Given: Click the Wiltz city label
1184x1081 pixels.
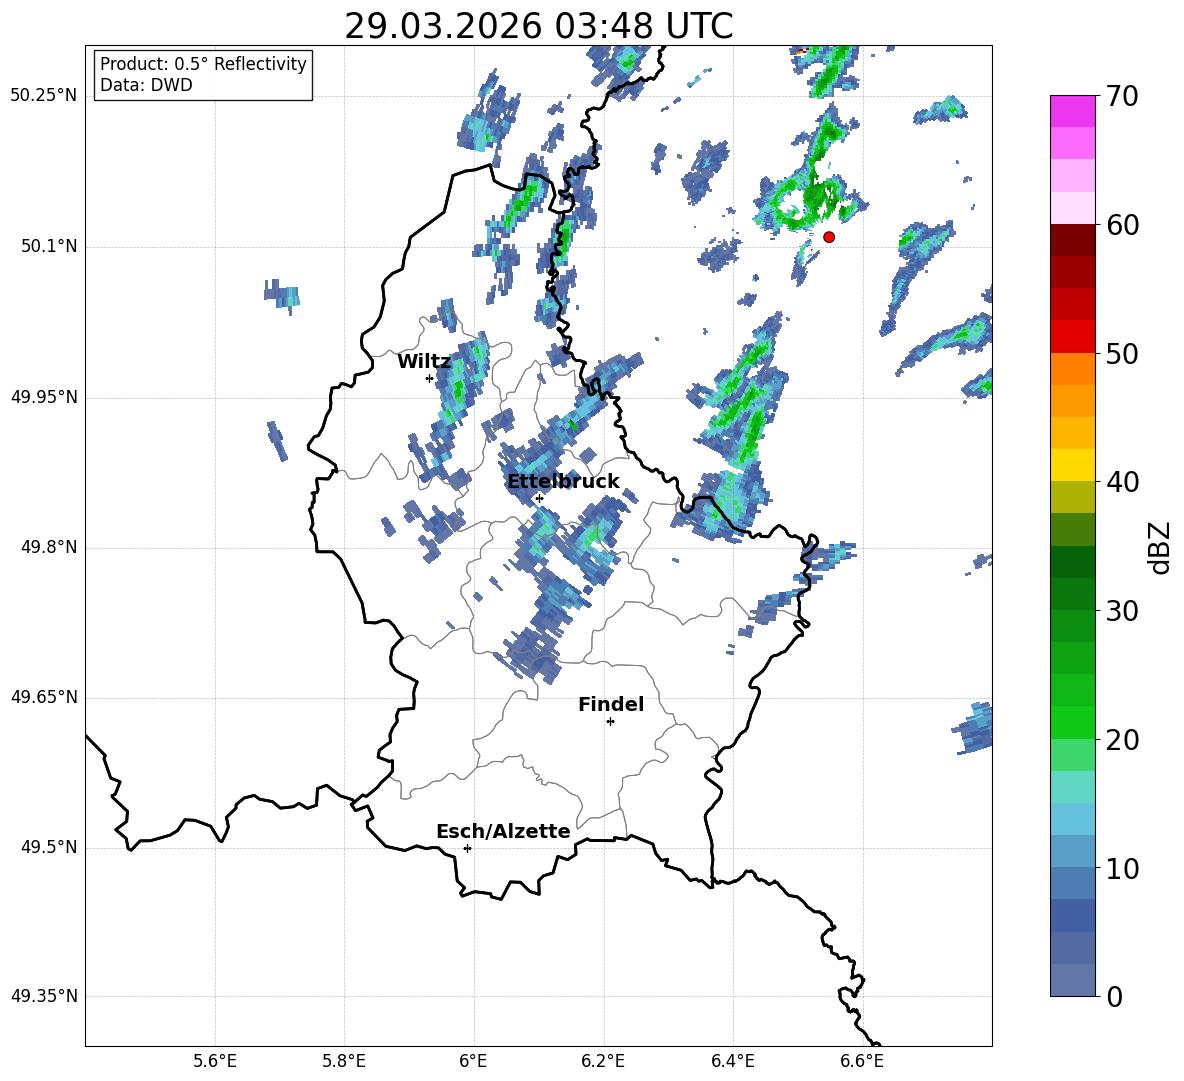Looking at the screenshot, I should pyautogui.click(x=424, y=362).
